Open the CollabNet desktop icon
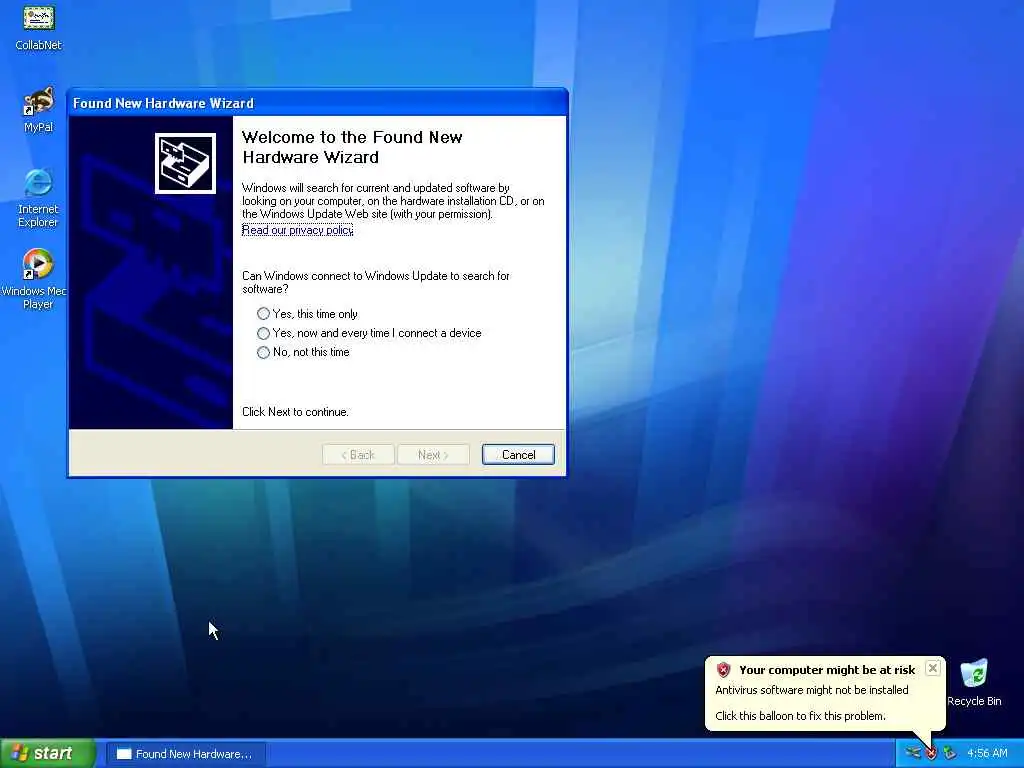This screenshot has height=768, width=1024. click(x=39, y=26)
